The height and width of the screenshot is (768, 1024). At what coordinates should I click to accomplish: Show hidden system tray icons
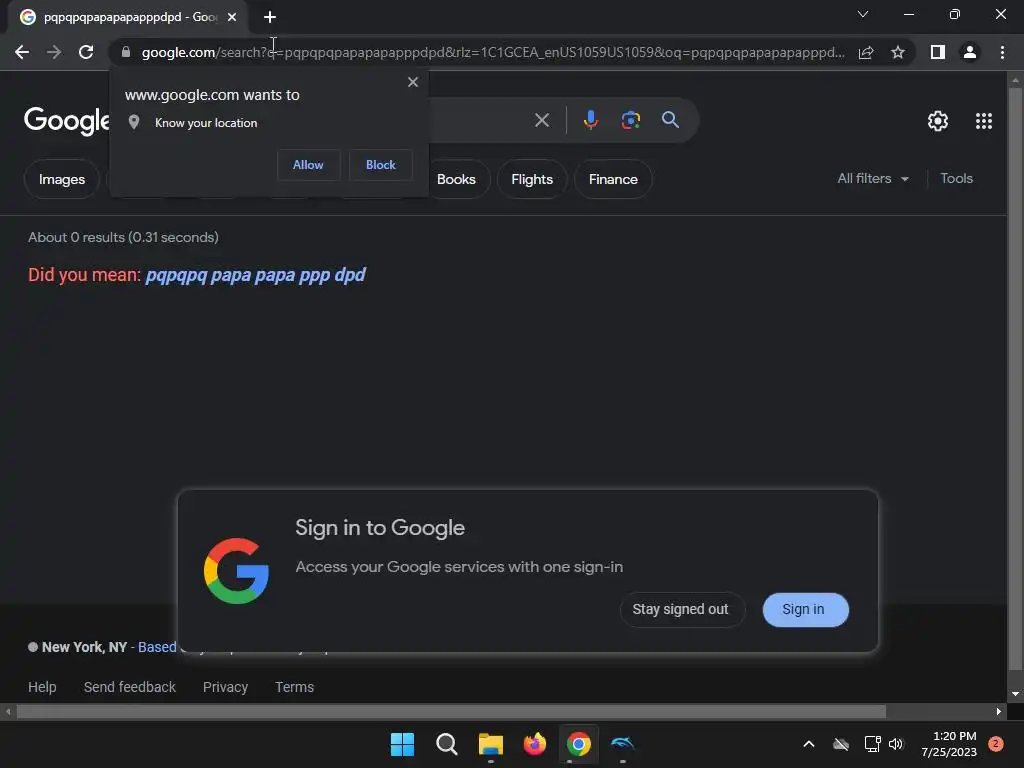(x=808, y=744)
